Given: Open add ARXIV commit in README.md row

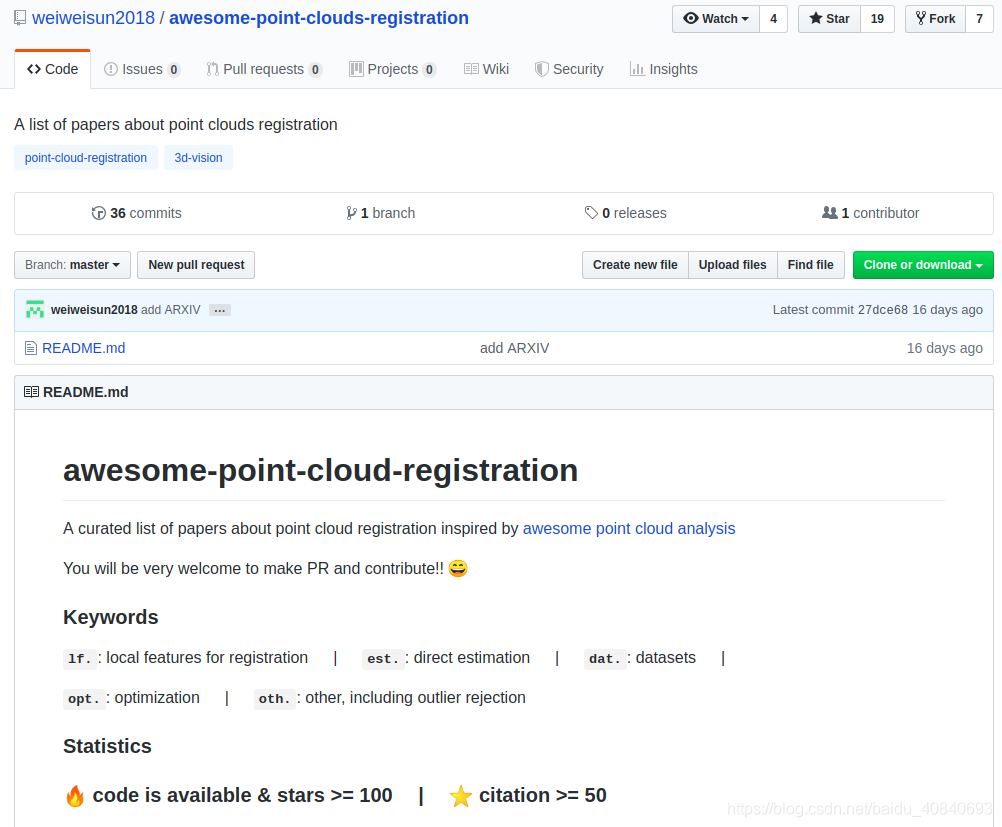Looking at the screenshot, I should pyautogui.click(x=514, y=348).
